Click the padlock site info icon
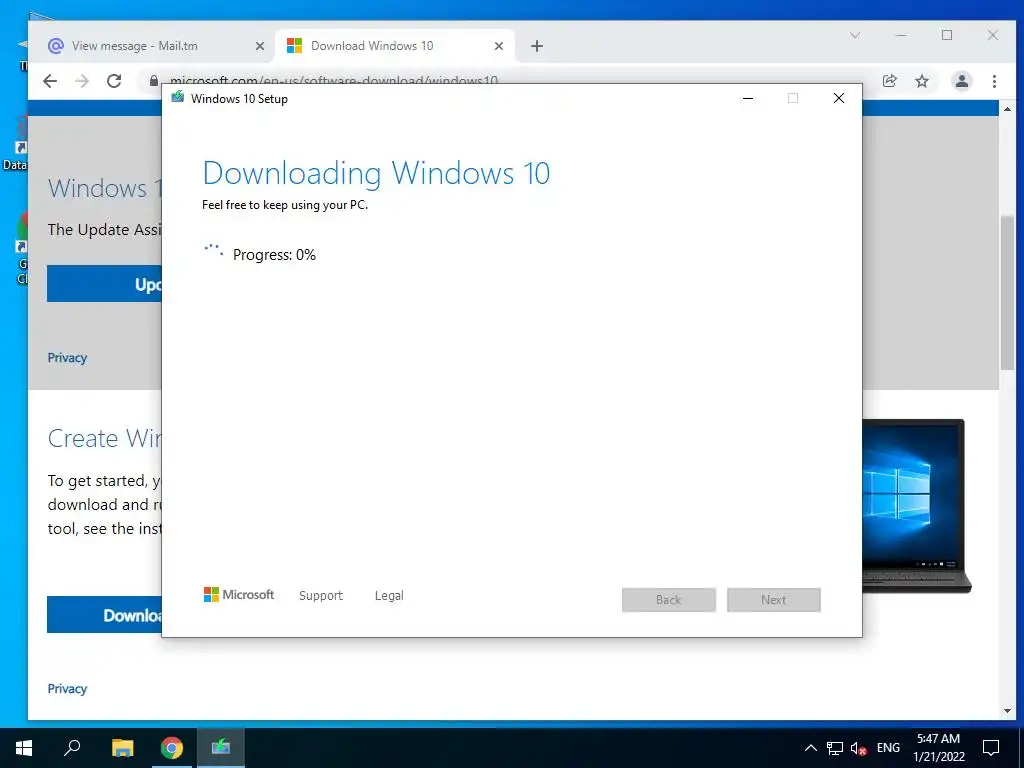Image resolution: width=1024 pixels, height=768 pixels. coord(153,80)
